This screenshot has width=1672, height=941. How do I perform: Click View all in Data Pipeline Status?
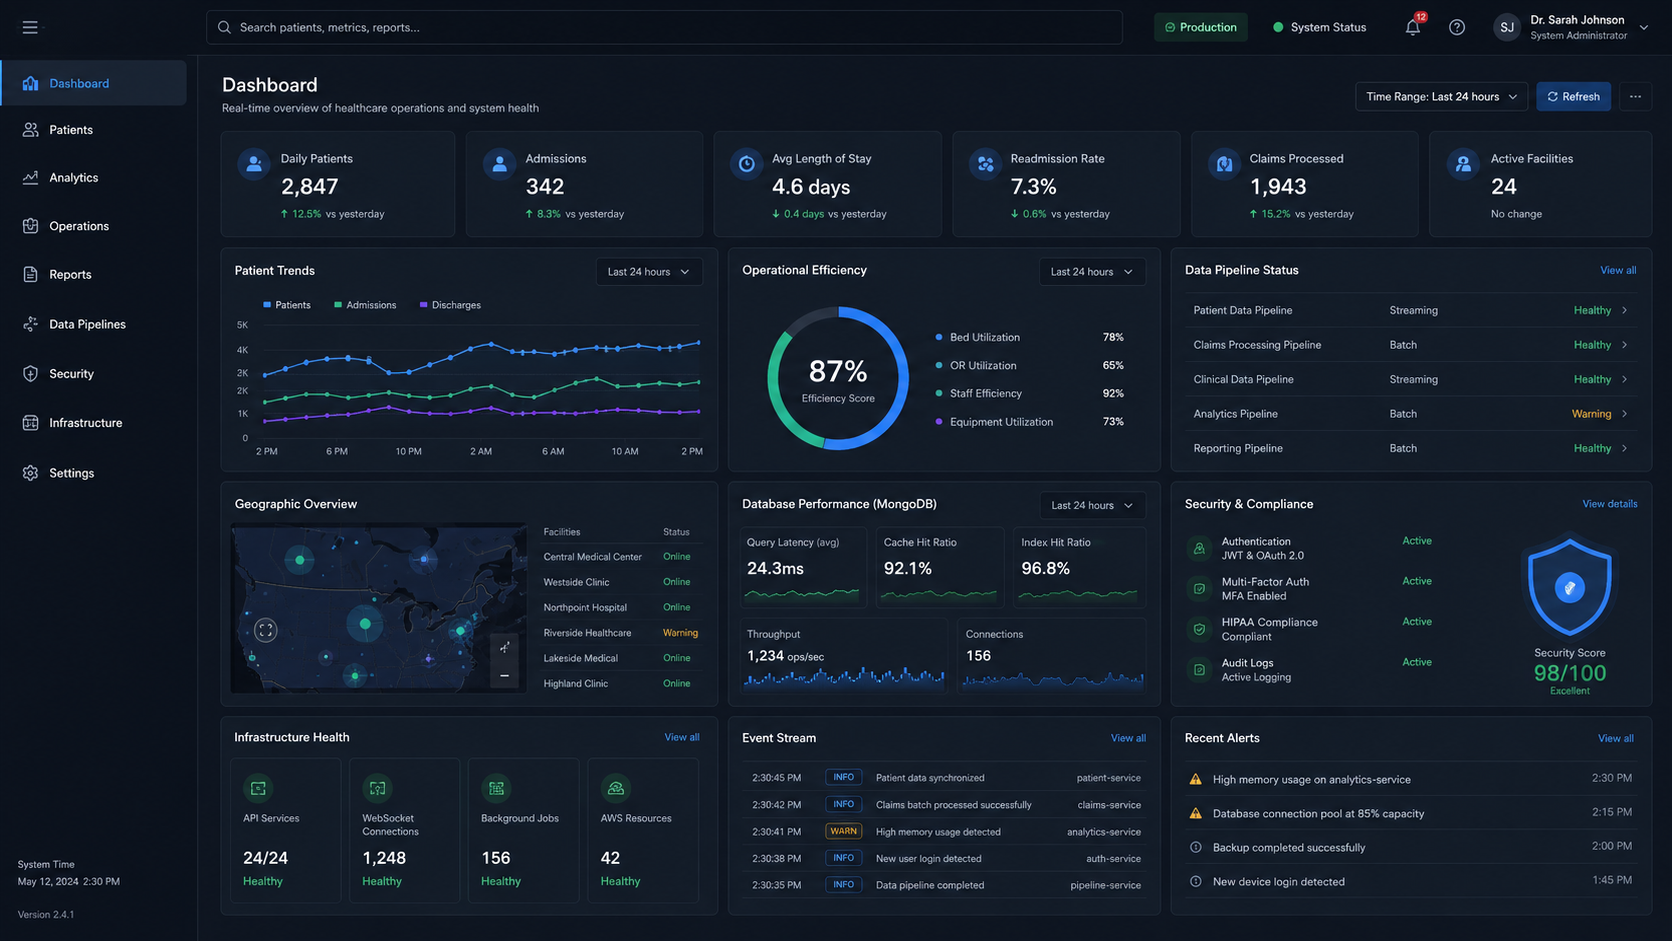pos(1618,270)
